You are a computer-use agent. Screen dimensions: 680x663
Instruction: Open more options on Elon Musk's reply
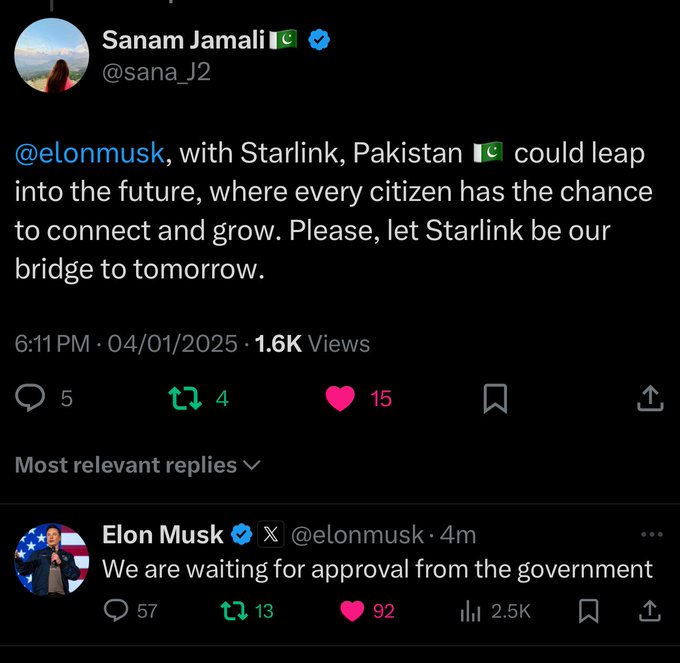pos(651,534)
